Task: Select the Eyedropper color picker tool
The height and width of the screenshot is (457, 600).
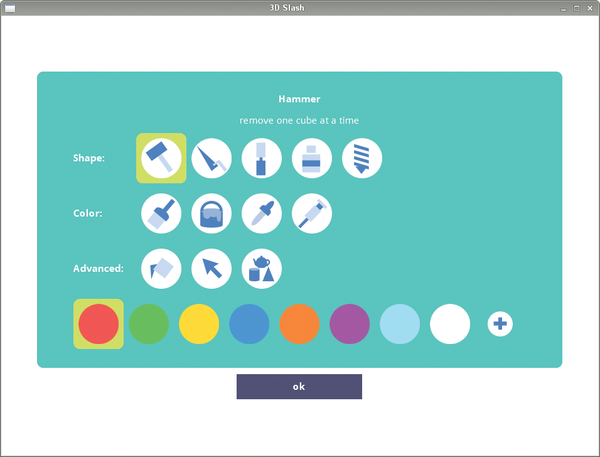Action: pos(261,213)
